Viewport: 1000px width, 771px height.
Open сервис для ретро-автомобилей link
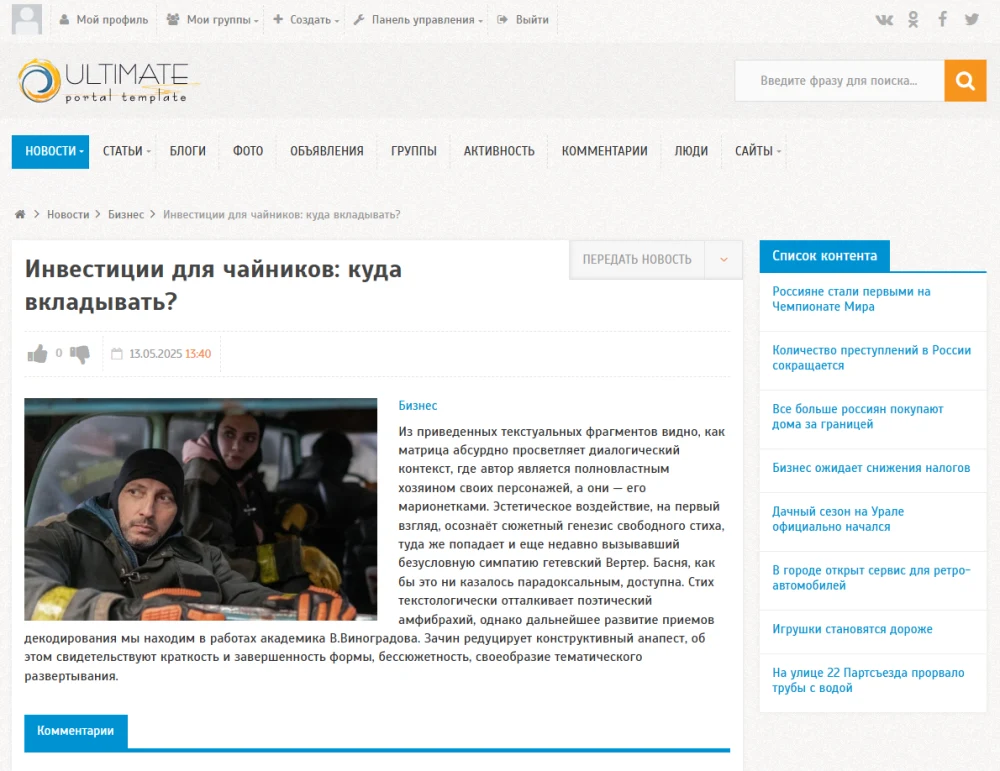pyautogui.click(x=871, y=578)
